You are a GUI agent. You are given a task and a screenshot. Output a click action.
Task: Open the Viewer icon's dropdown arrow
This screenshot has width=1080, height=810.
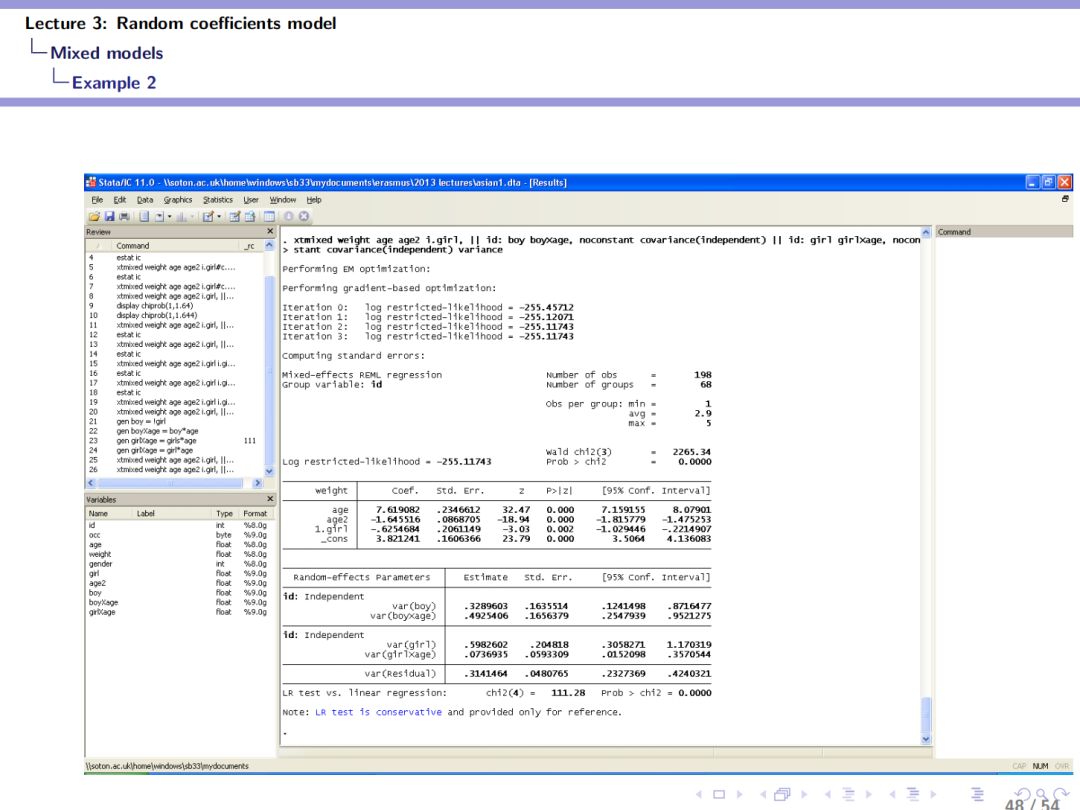tap(169, 216)
